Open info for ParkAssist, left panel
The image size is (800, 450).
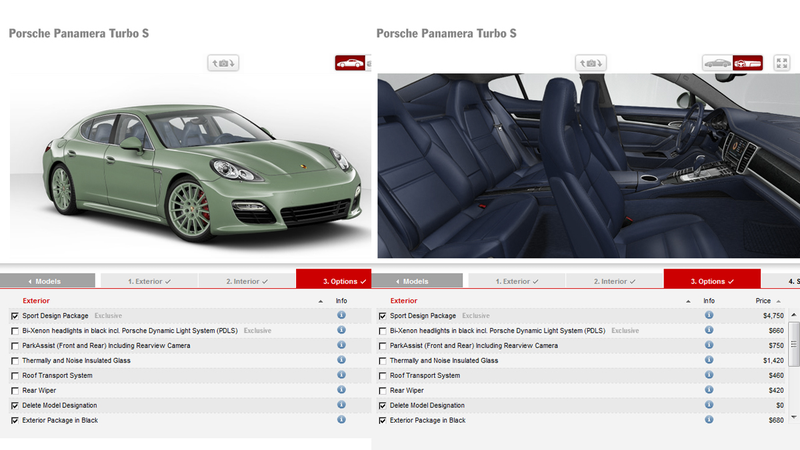[341, 345]
